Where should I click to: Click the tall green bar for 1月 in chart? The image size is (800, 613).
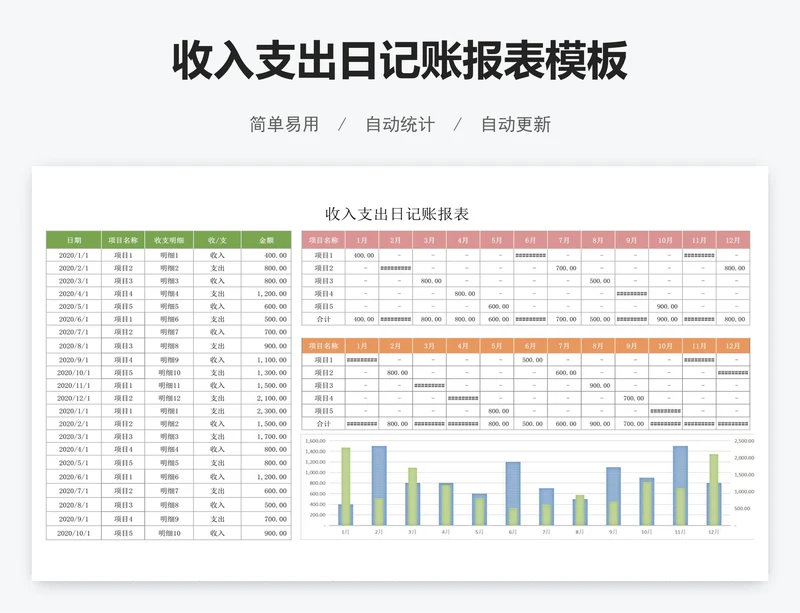(x=346, y=486)
